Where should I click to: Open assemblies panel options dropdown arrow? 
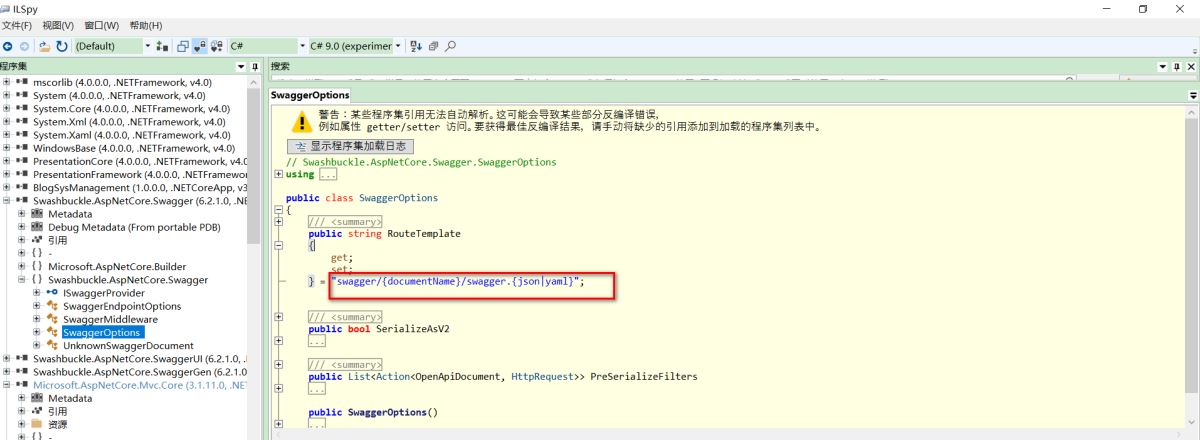[x=241, y=66]
